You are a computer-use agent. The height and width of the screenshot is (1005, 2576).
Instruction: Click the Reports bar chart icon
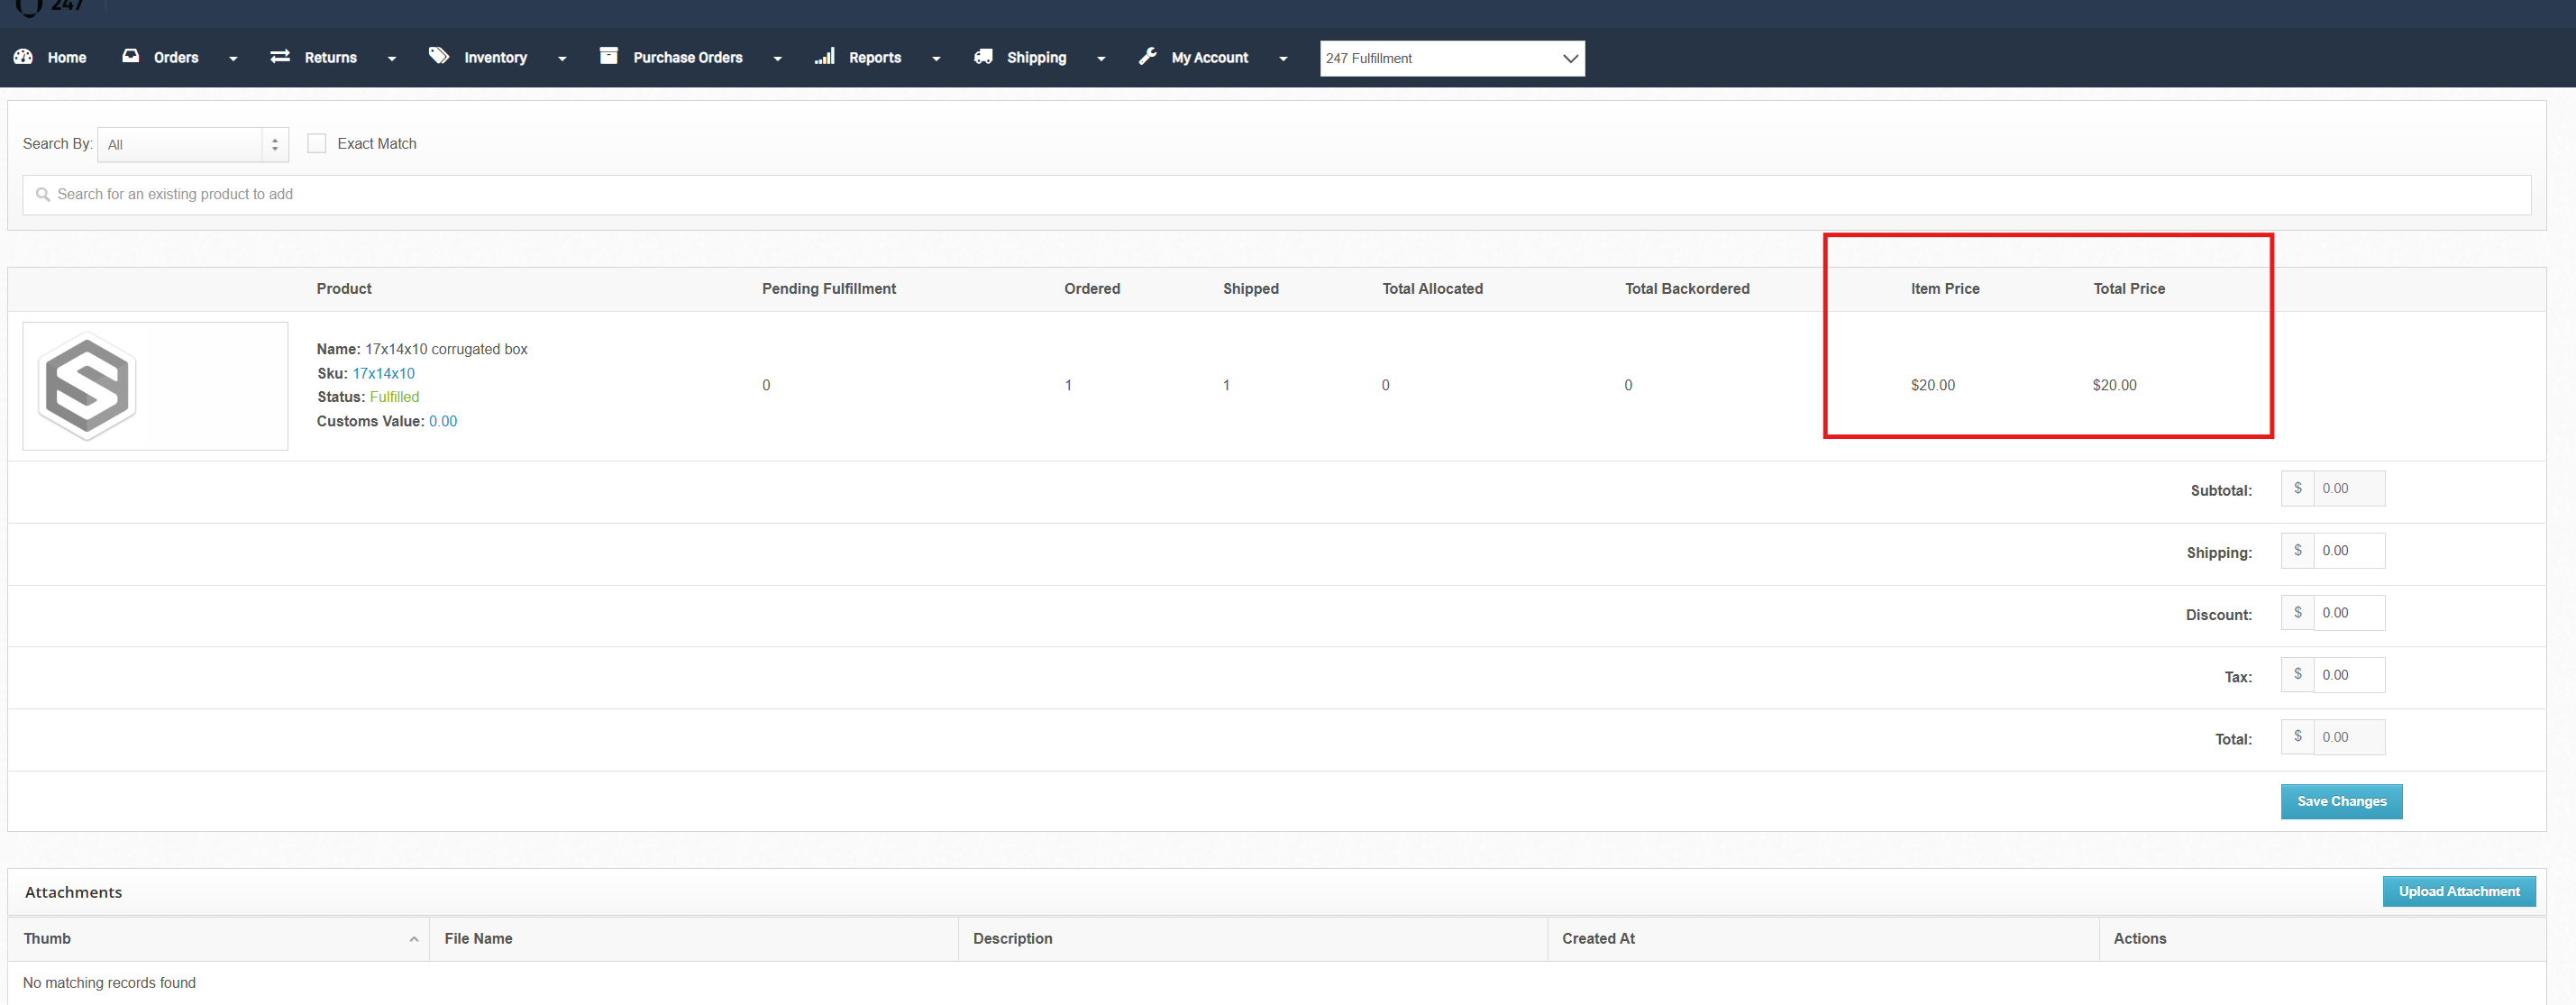coord(824,56)
